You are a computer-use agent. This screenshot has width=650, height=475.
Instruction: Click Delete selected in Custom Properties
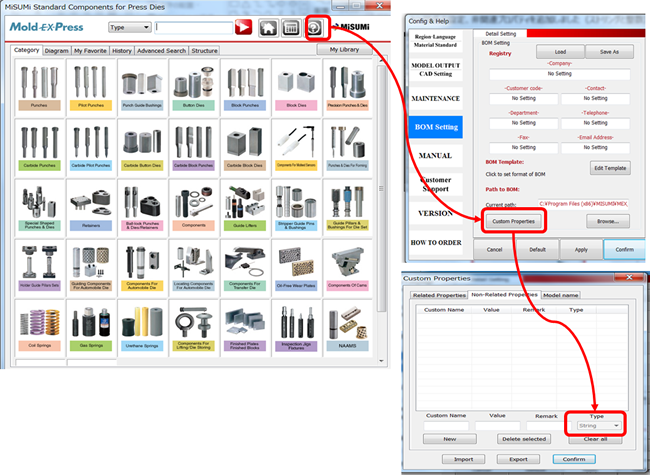[524, 439]
